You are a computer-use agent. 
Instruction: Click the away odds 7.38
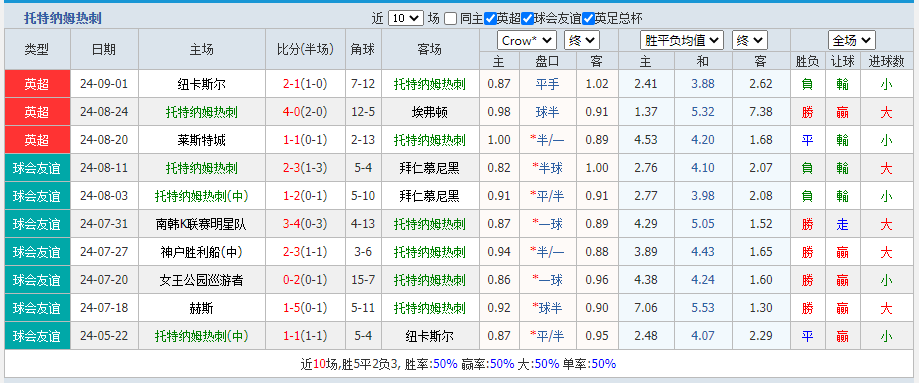point(761,112)
